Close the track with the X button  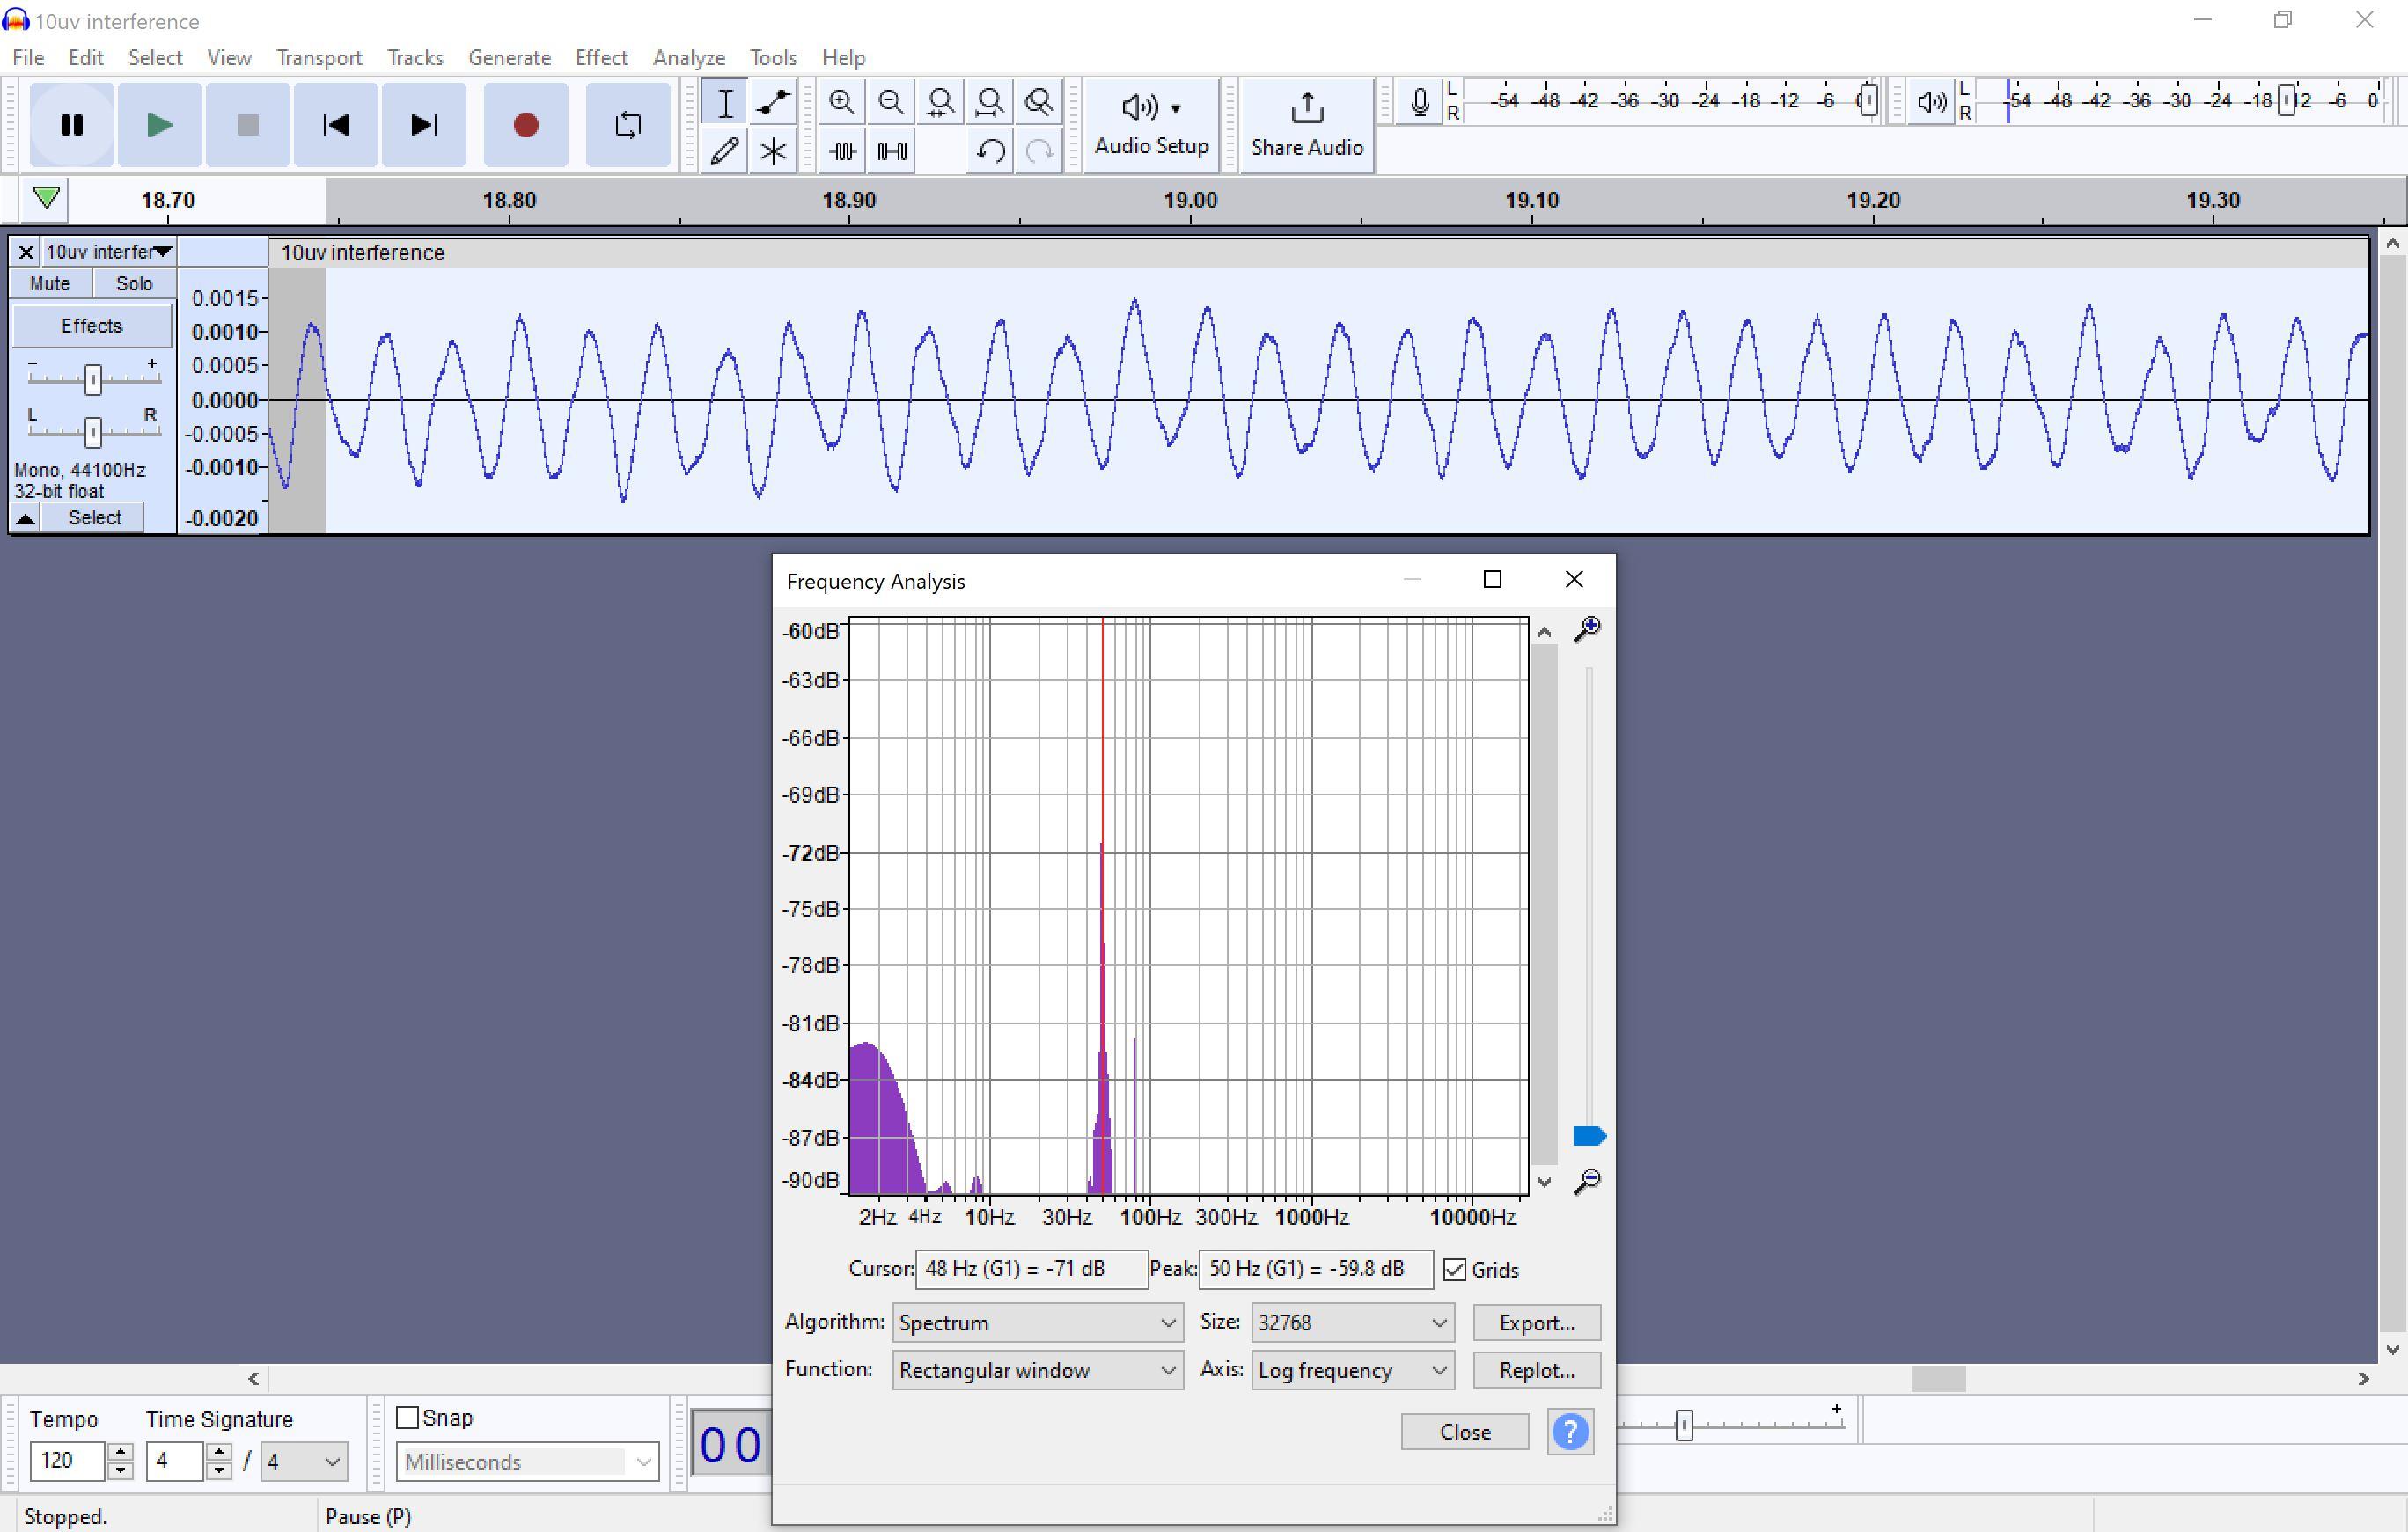coord(26,252)
